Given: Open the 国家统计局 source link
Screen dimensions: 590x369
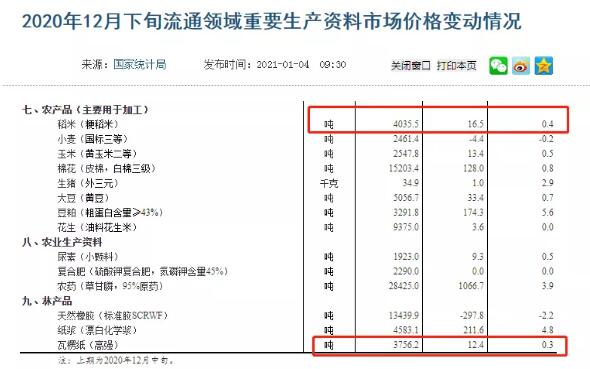Looking at the screenshot, I should point(140,65).
